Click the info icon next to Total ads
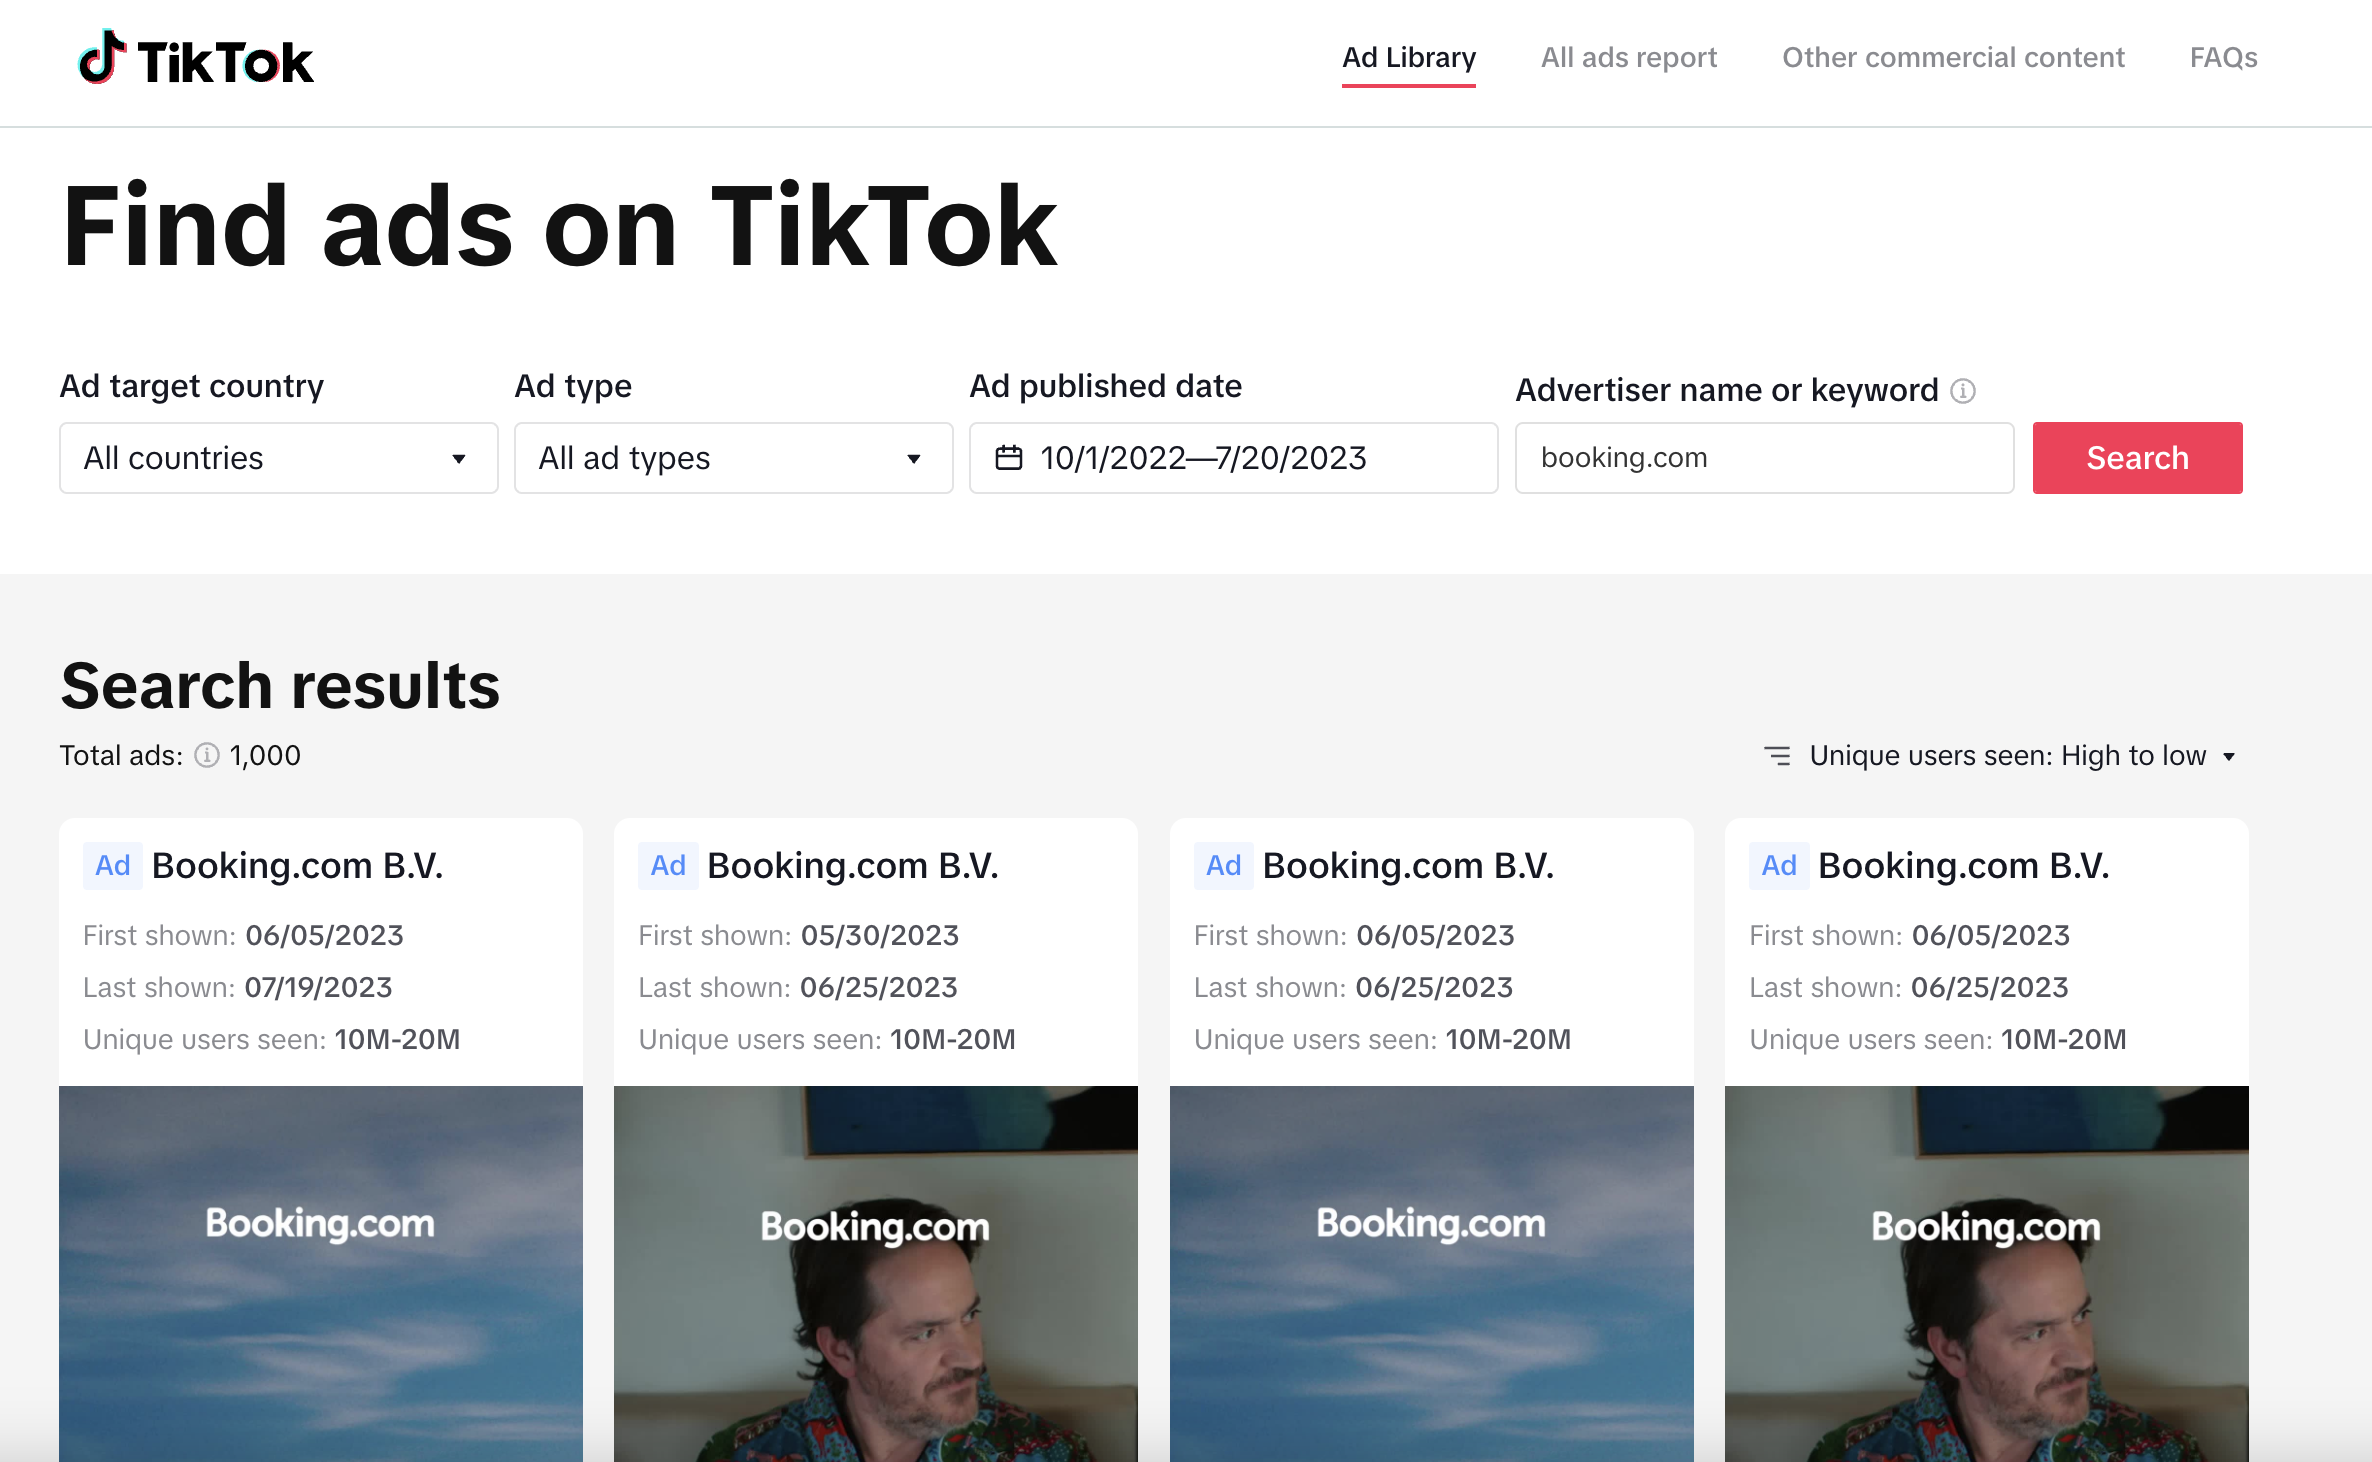This screenshot has height=1462, width=2372. [x=207, y=755]
